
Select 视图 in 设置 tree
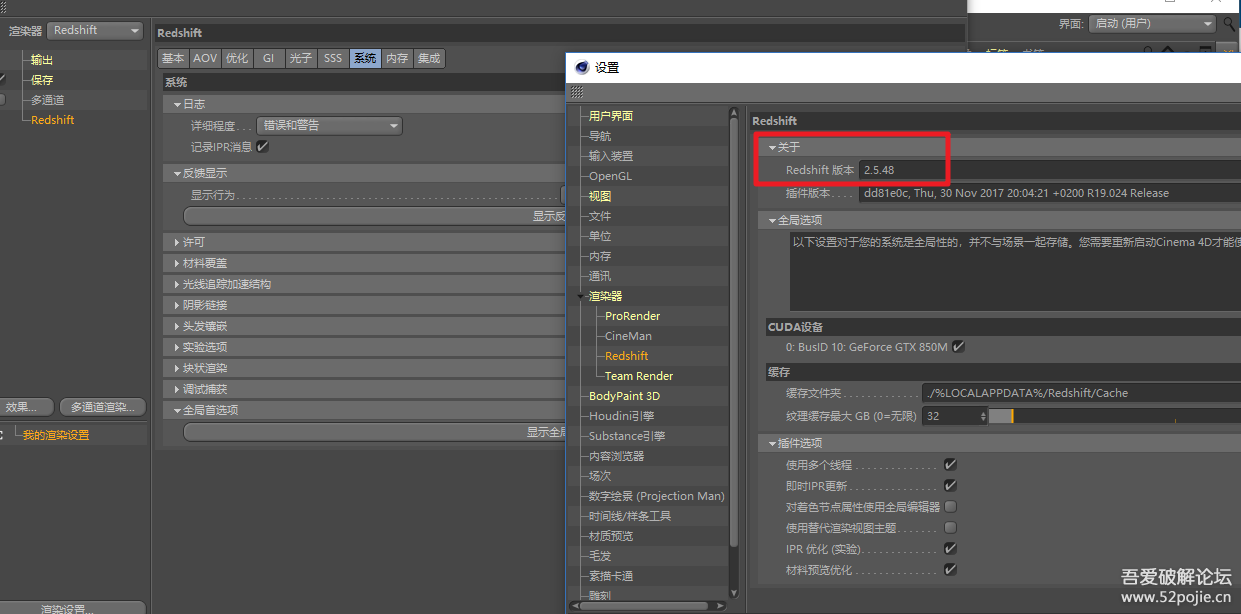(x=600, y=196)
